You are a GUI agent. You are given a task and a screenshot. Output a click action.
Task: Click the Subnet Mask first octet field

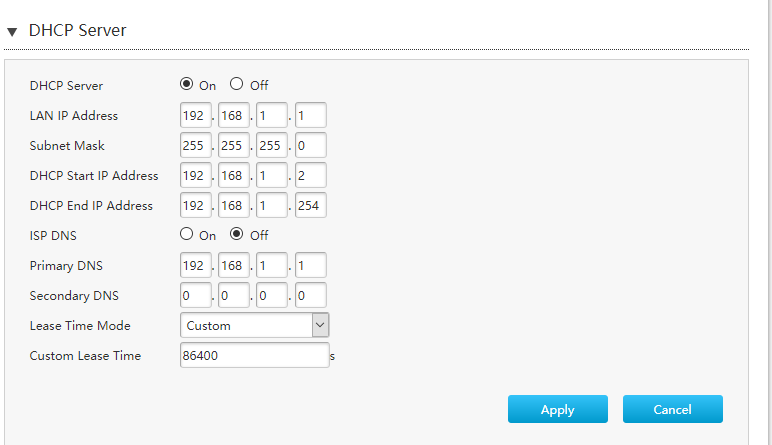(x=195, y=145)
